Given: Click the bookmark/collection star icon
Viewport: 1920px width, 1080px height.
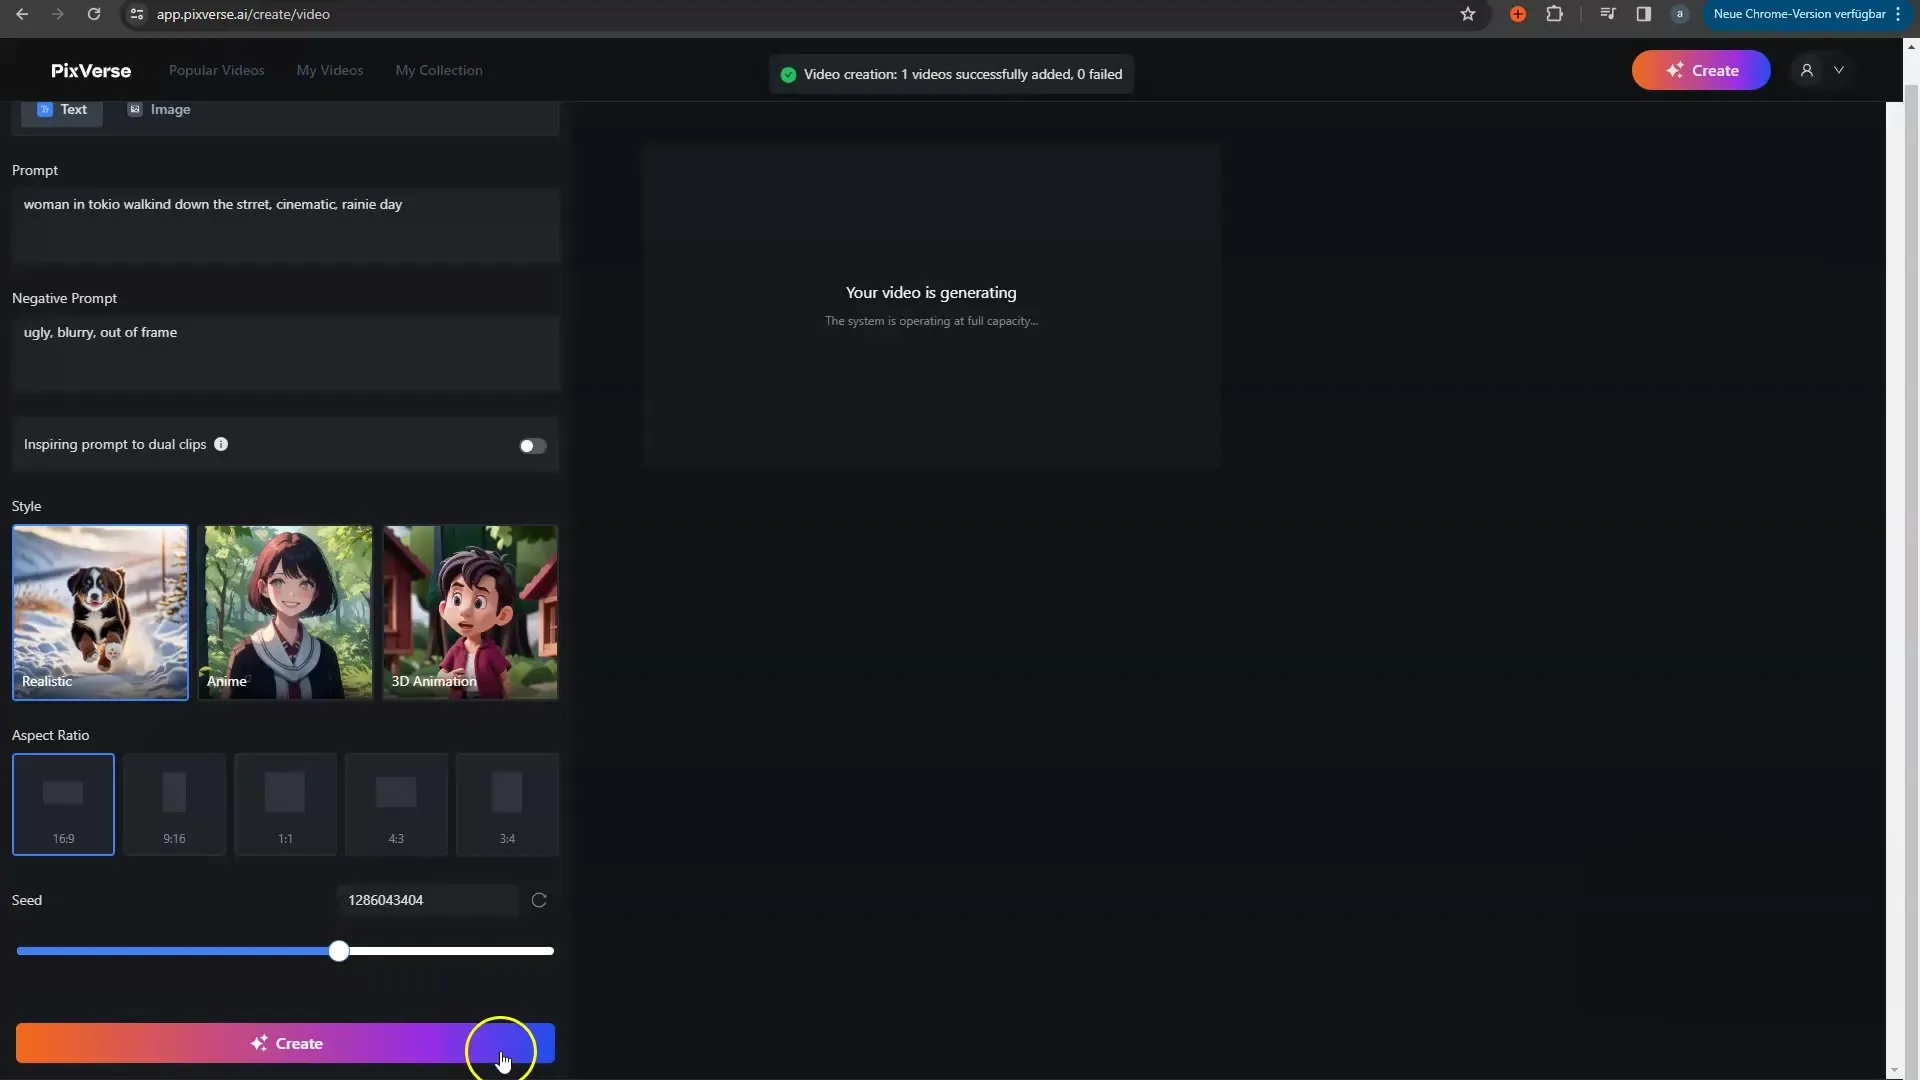Looking at the screenshot, I should (1468, 13).
